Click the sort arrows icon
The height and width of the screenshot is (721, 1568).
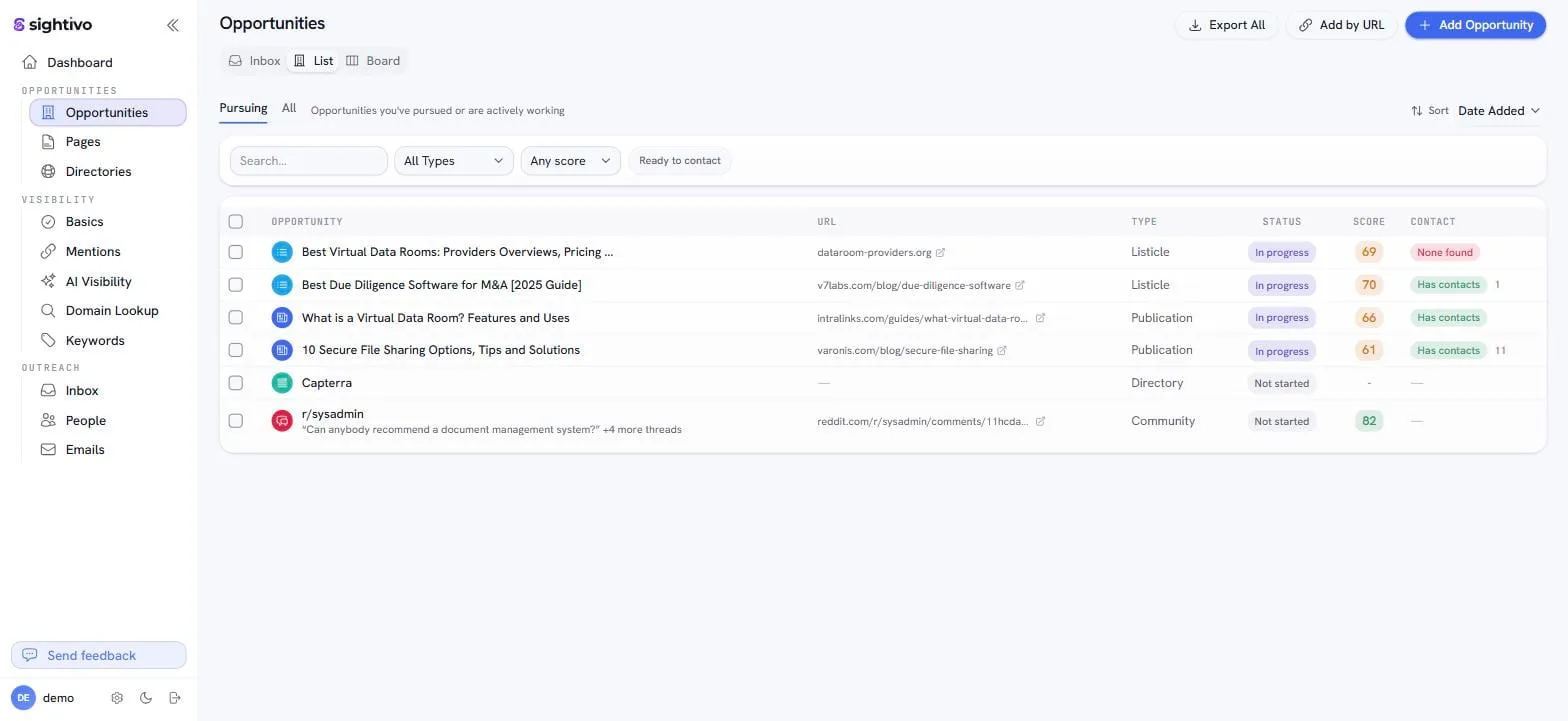tap(1416, 111)
